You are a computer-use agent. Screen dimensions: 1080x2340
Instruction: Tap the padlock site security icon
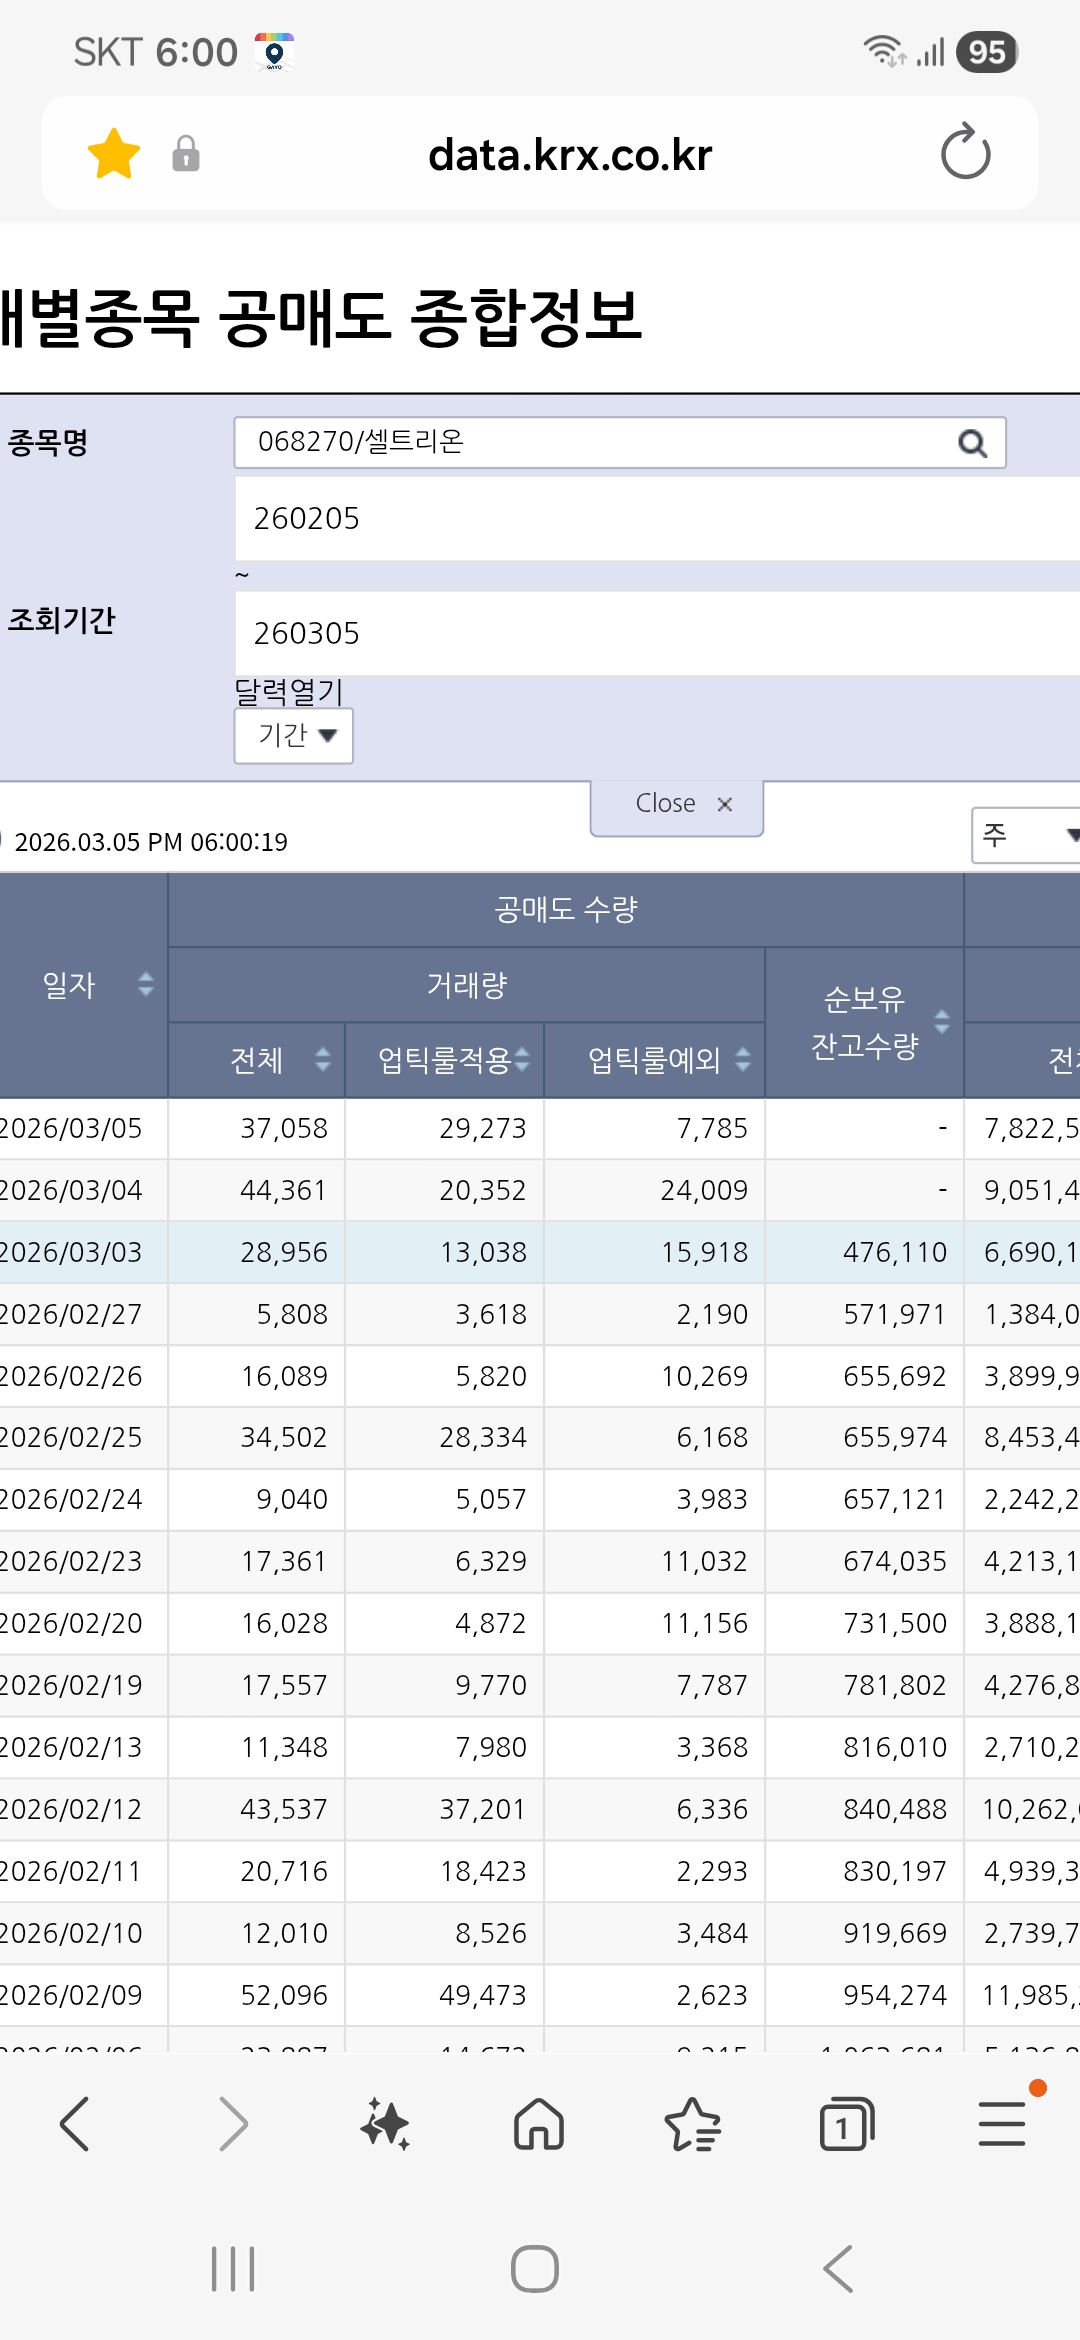(x=186, y=154)
